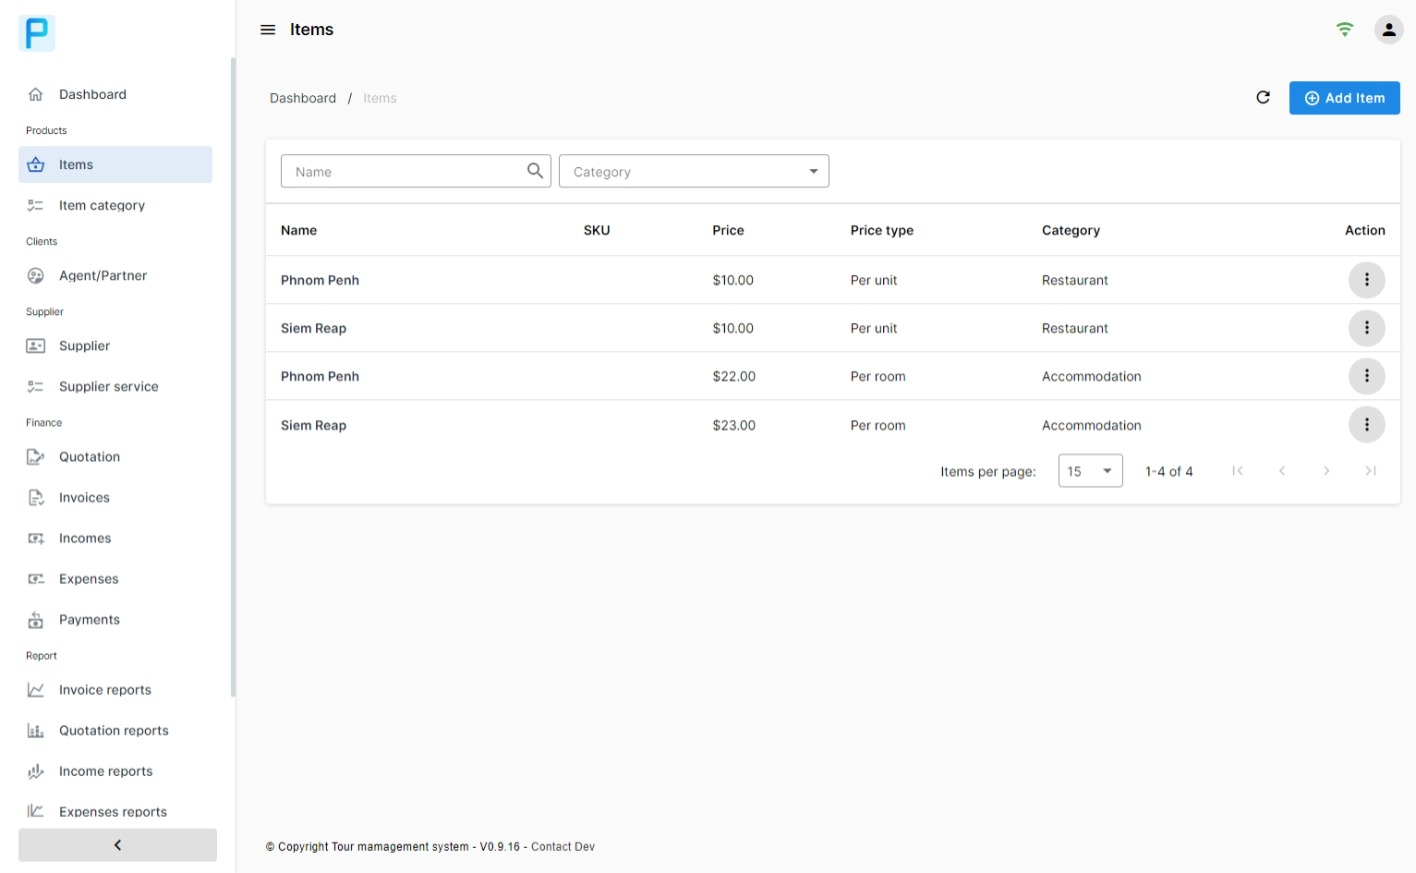
Task: Click Accommodation in the $23.00 row
Action: (1091, 425)
